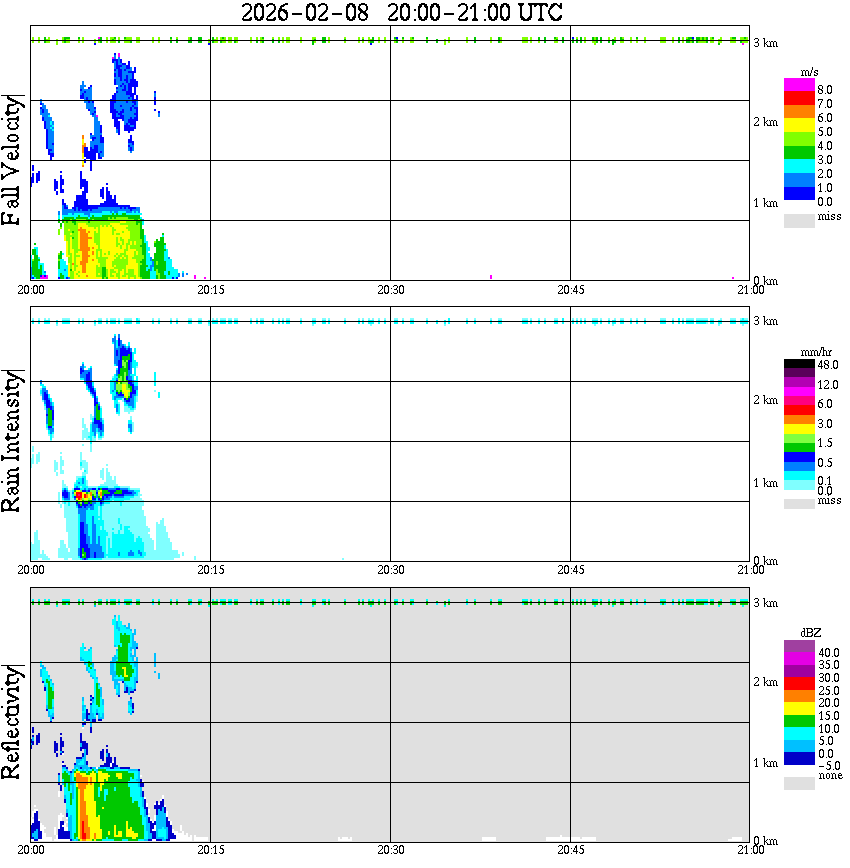Click the Rain Intensity axis label

tap(11, 441)
